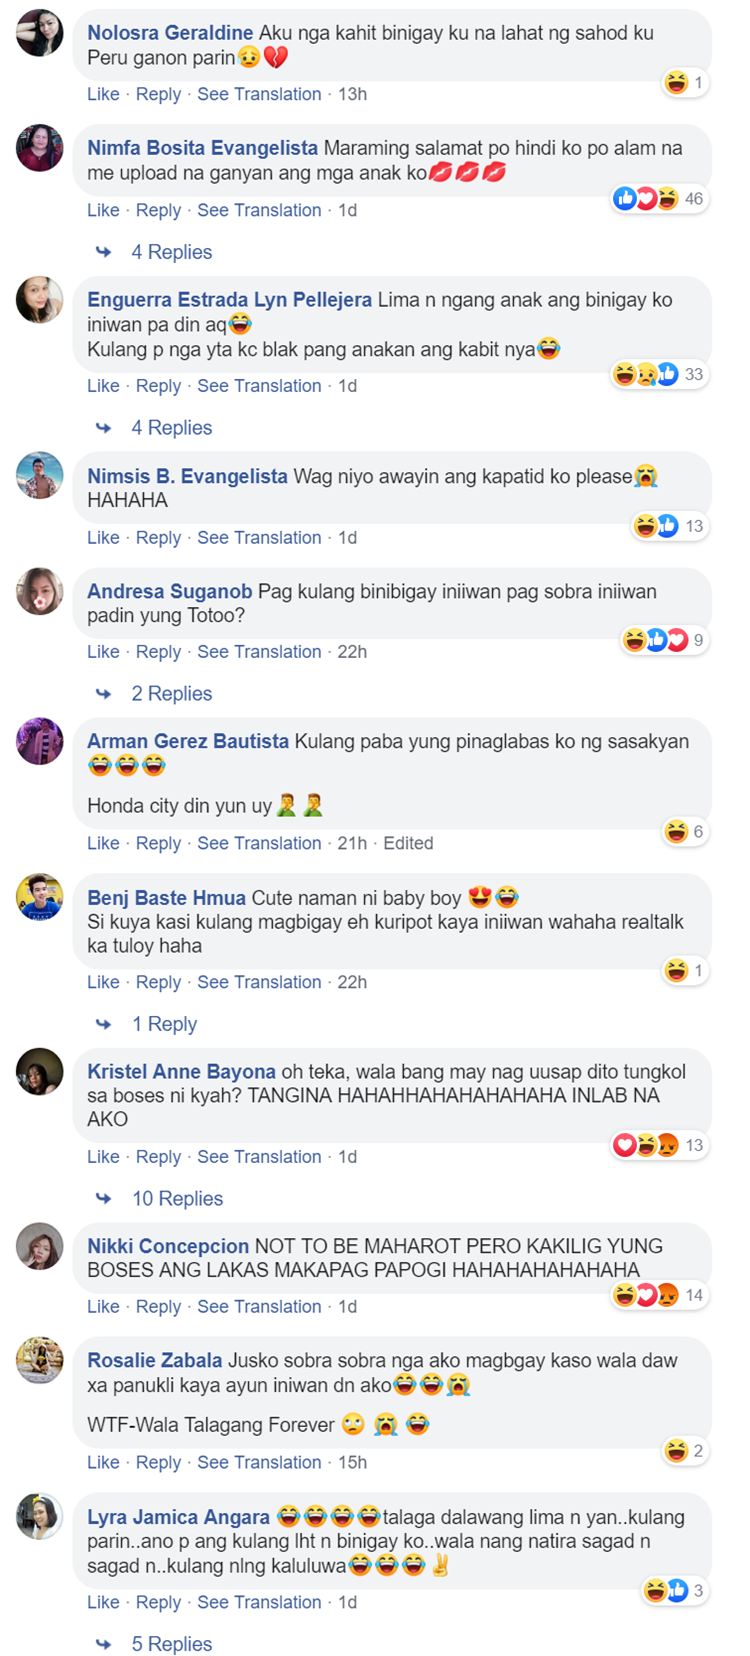The width and height of the screenshot is (750, 1656).
Task: Like Nolosra Geraldine's comment
Action: 103,94
